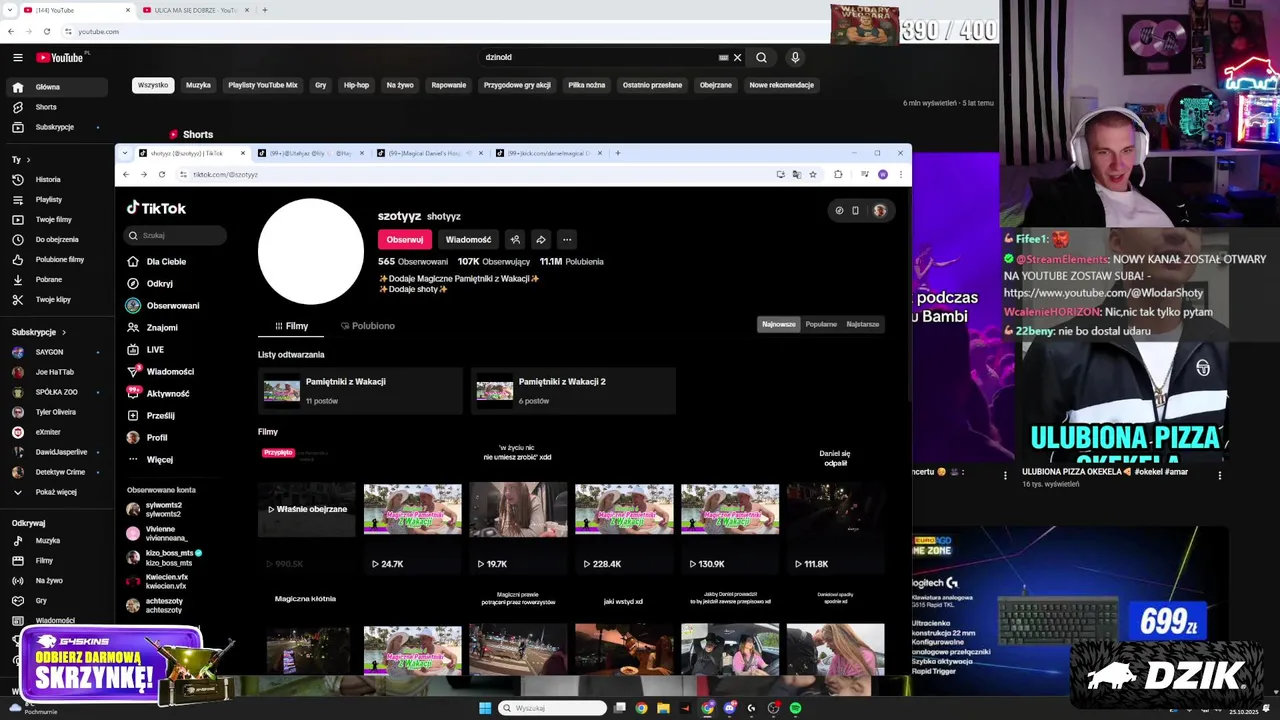Click YouTube search magnifier button

(761, 58)
